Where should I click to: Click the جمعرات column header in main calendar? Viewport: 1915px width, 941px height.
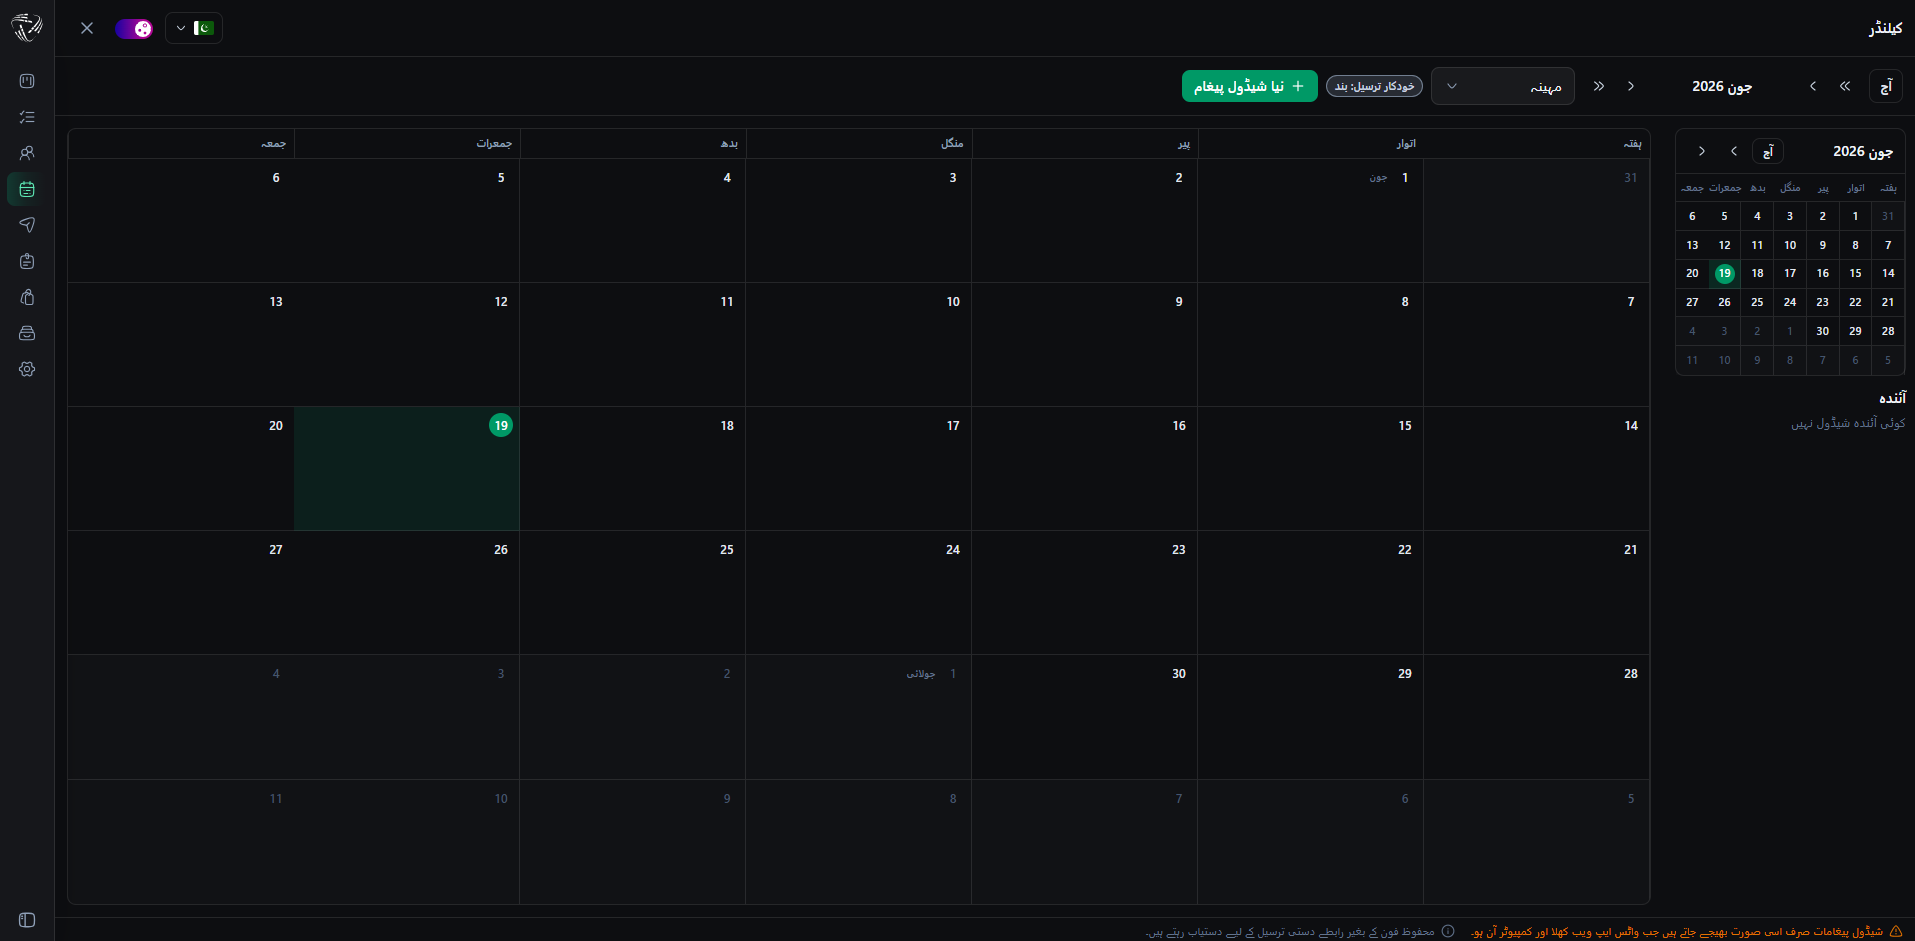(x=407, y=144)
